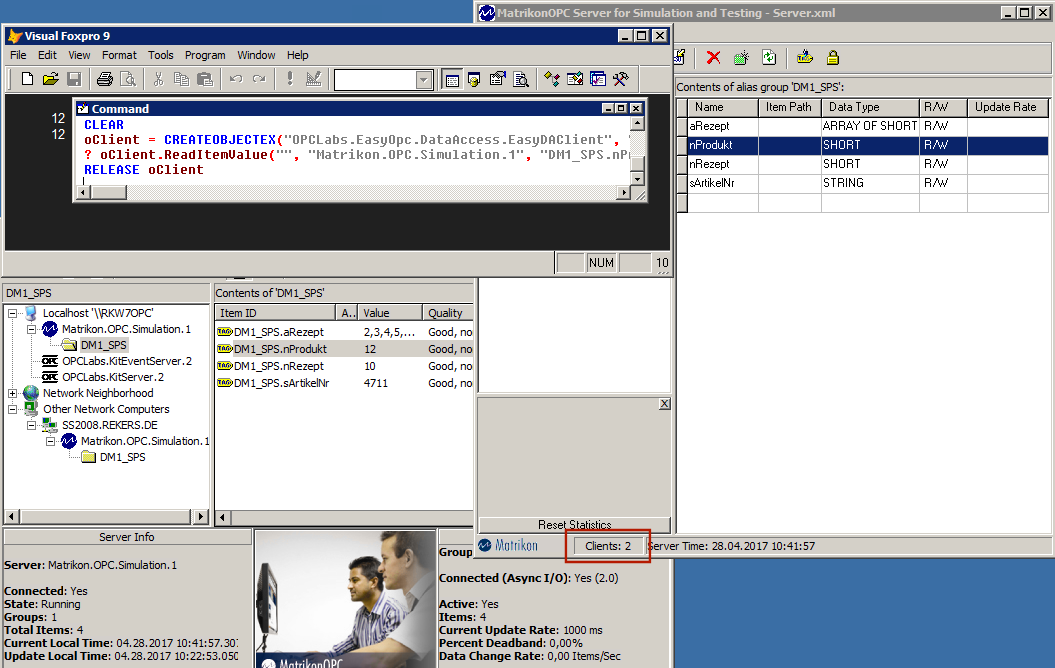Select OPCLabs.KitEventServer.2 in the server tree
The width and height of the screenshot is (1055, 668).
126,361
